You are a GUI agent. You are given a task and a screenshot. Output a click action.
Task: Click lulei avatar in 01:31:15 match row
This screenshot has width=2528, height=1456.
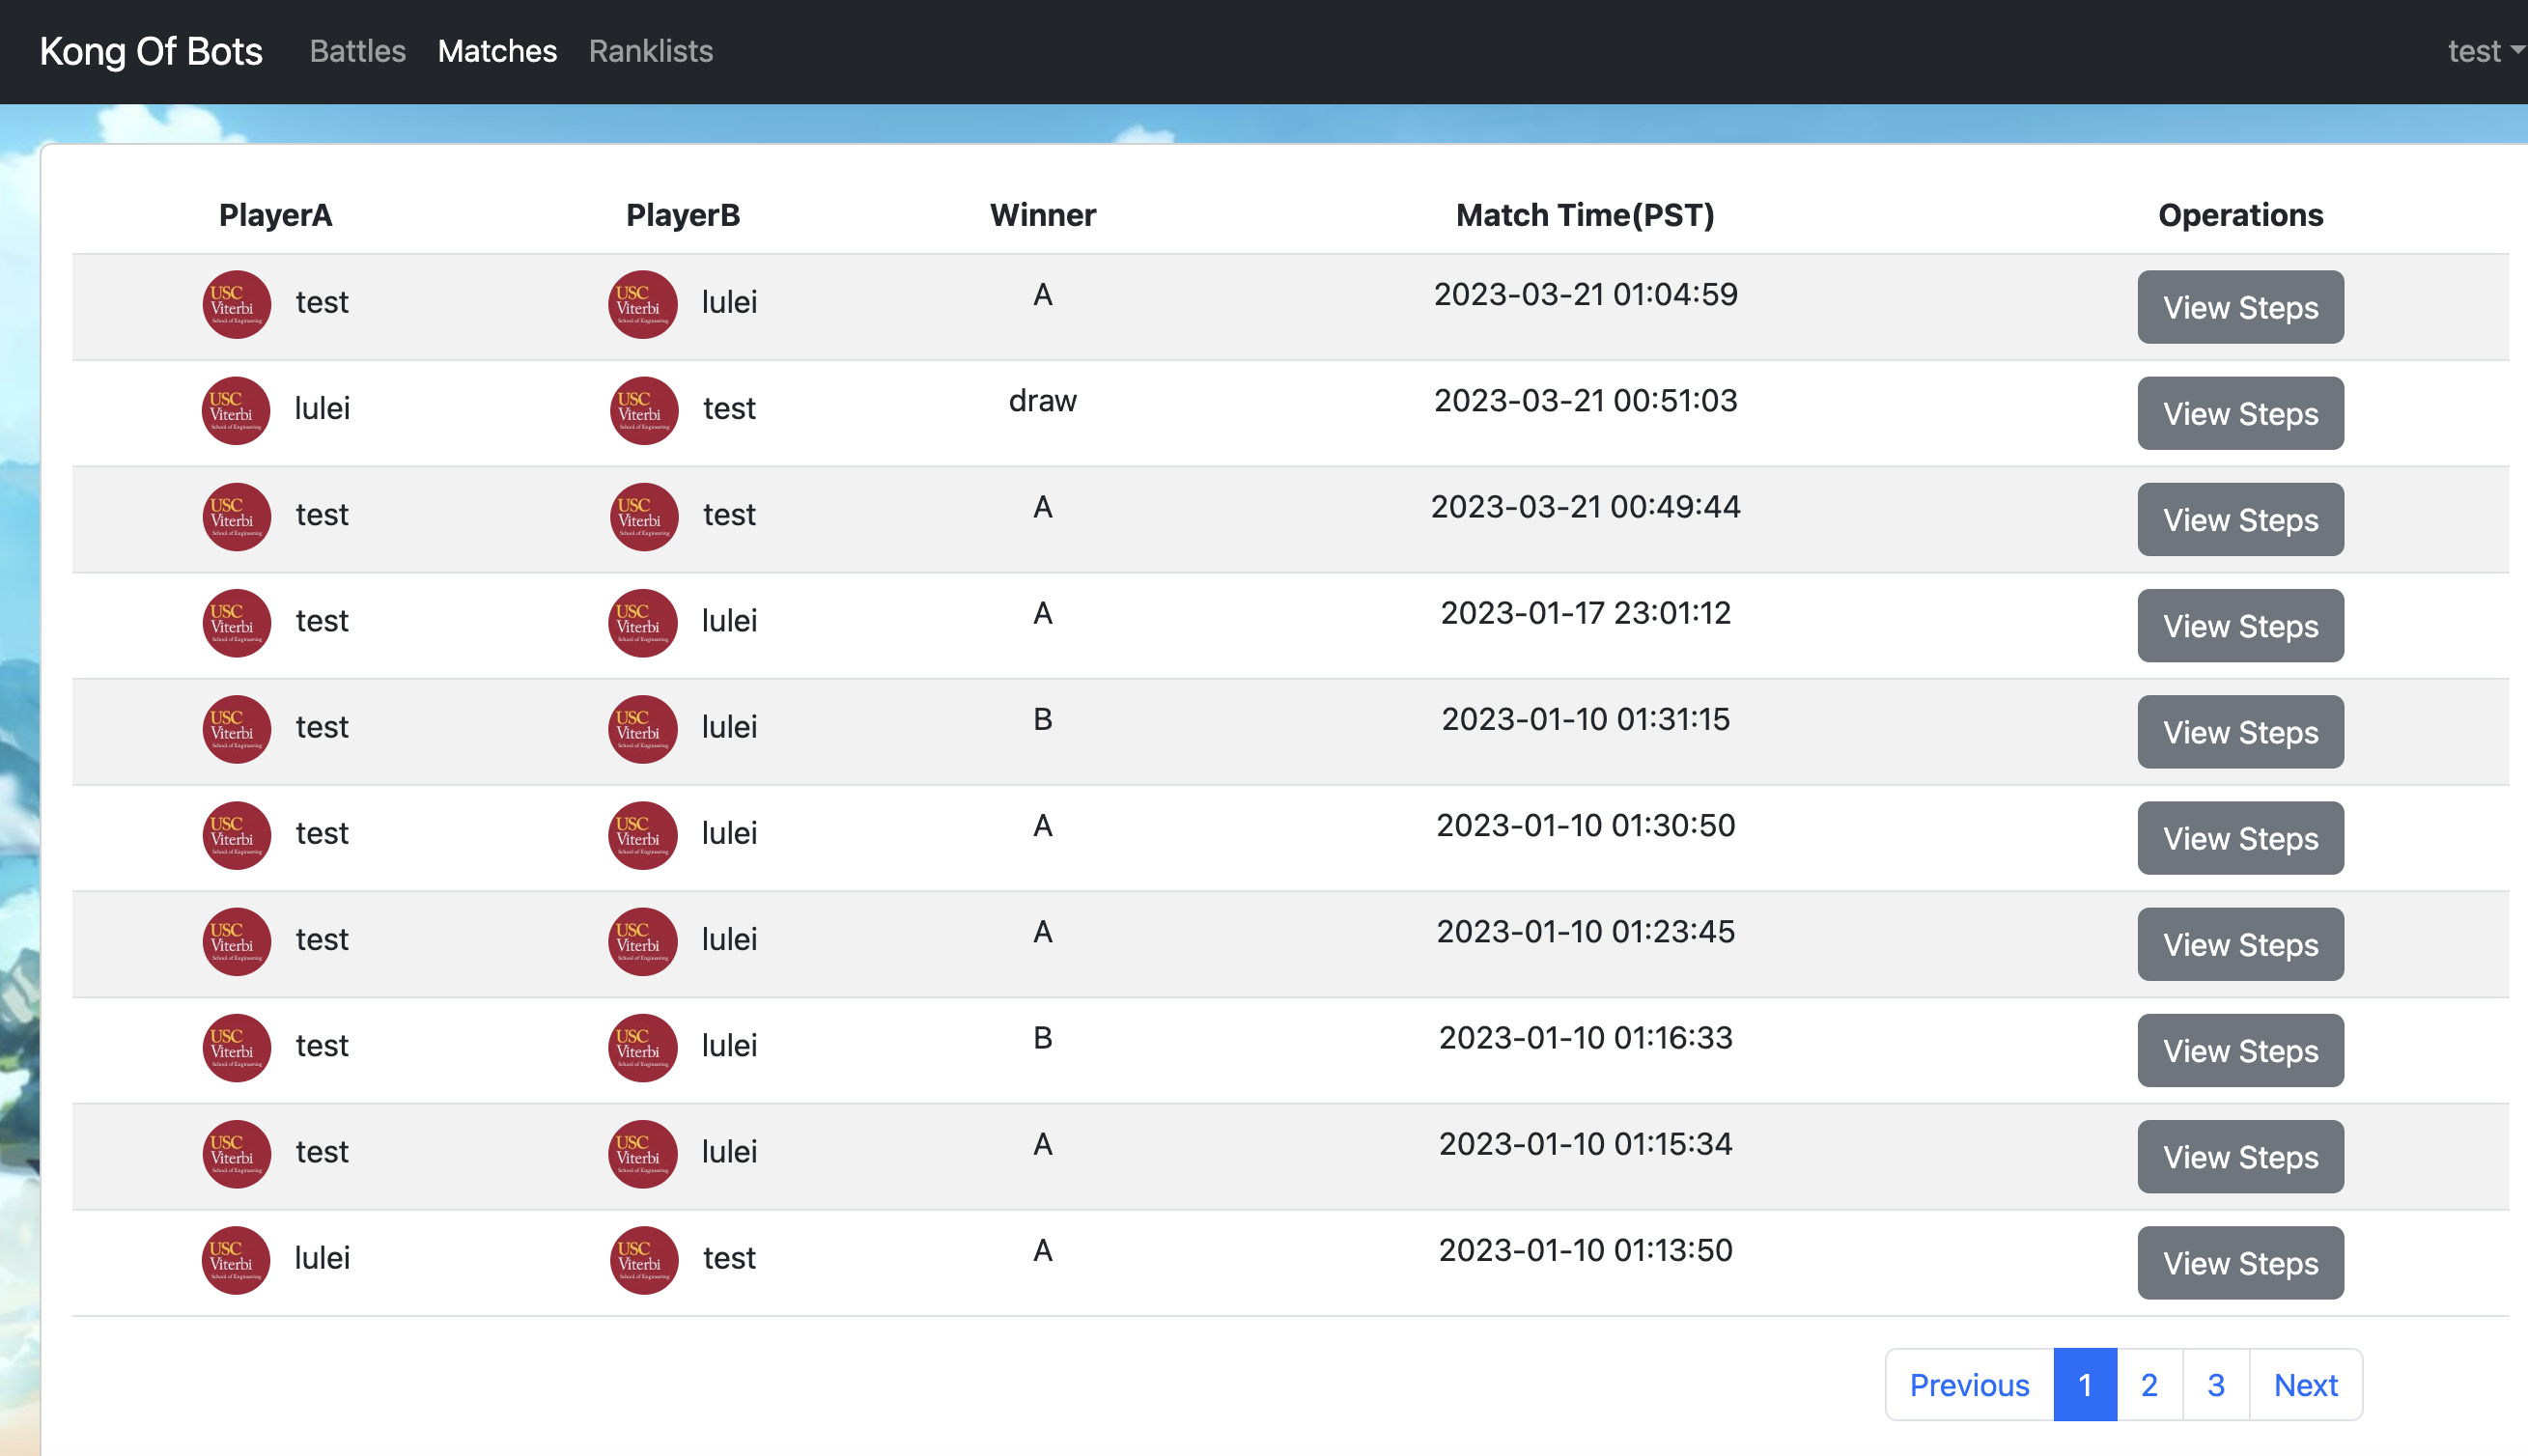[x=643, y=729]
